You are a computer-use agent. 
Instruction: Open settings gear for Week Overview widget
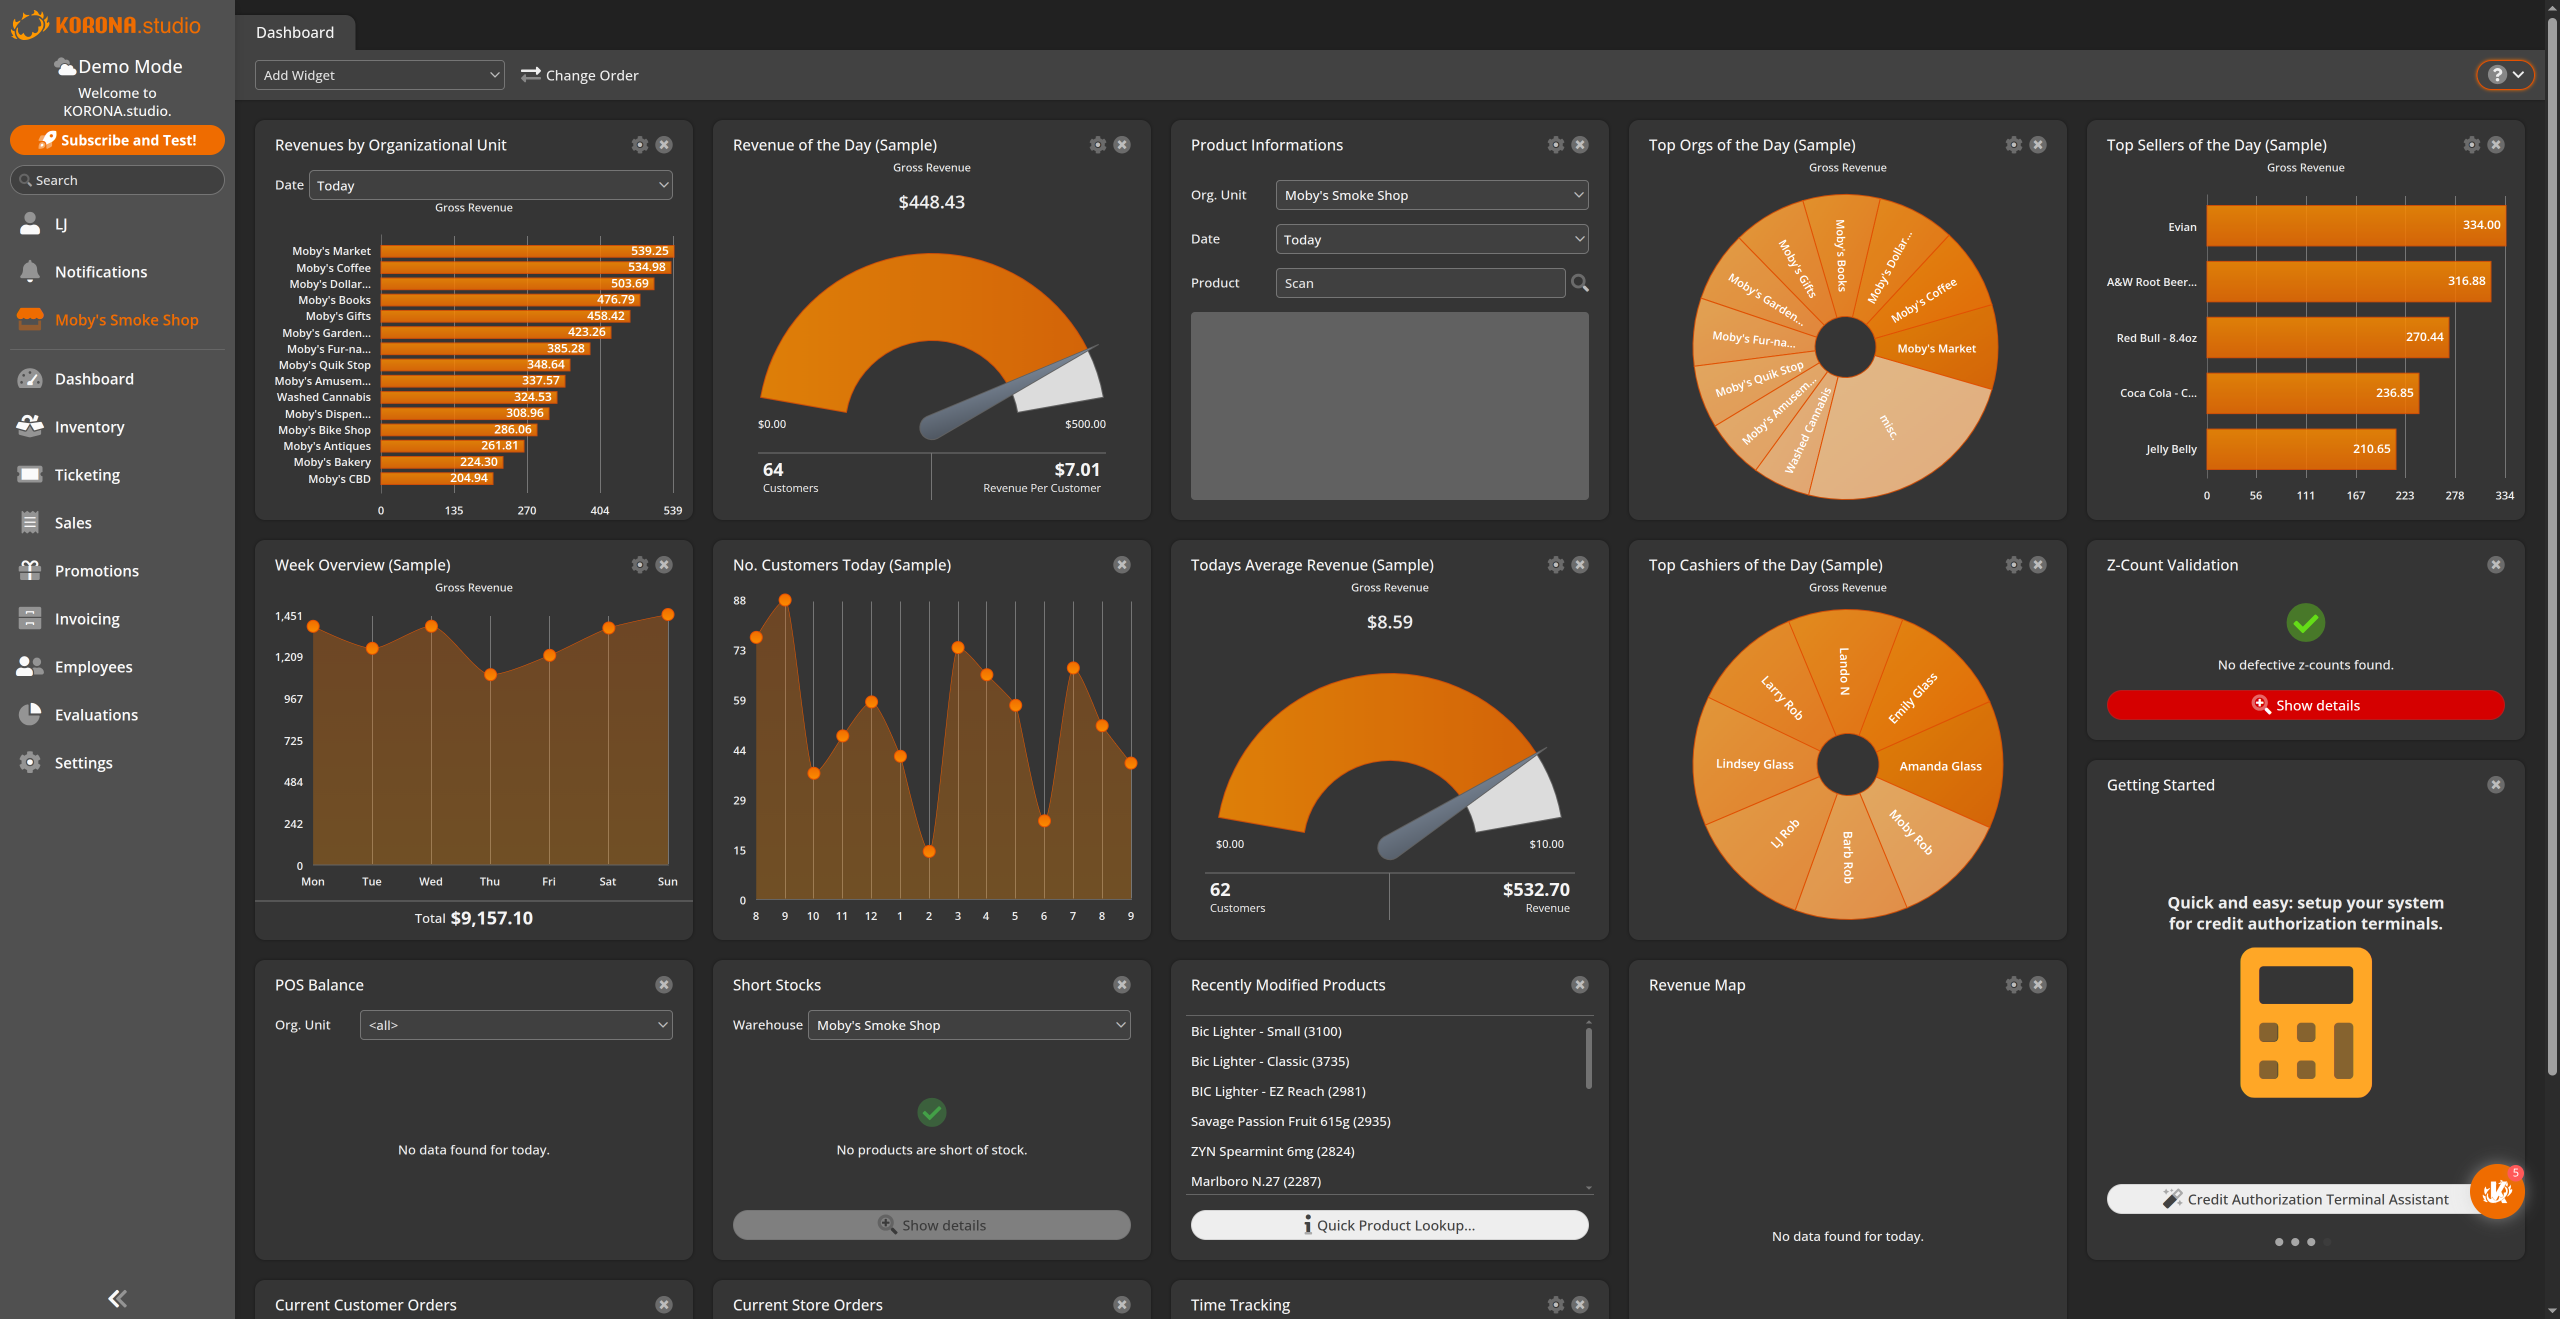[640, 565]
